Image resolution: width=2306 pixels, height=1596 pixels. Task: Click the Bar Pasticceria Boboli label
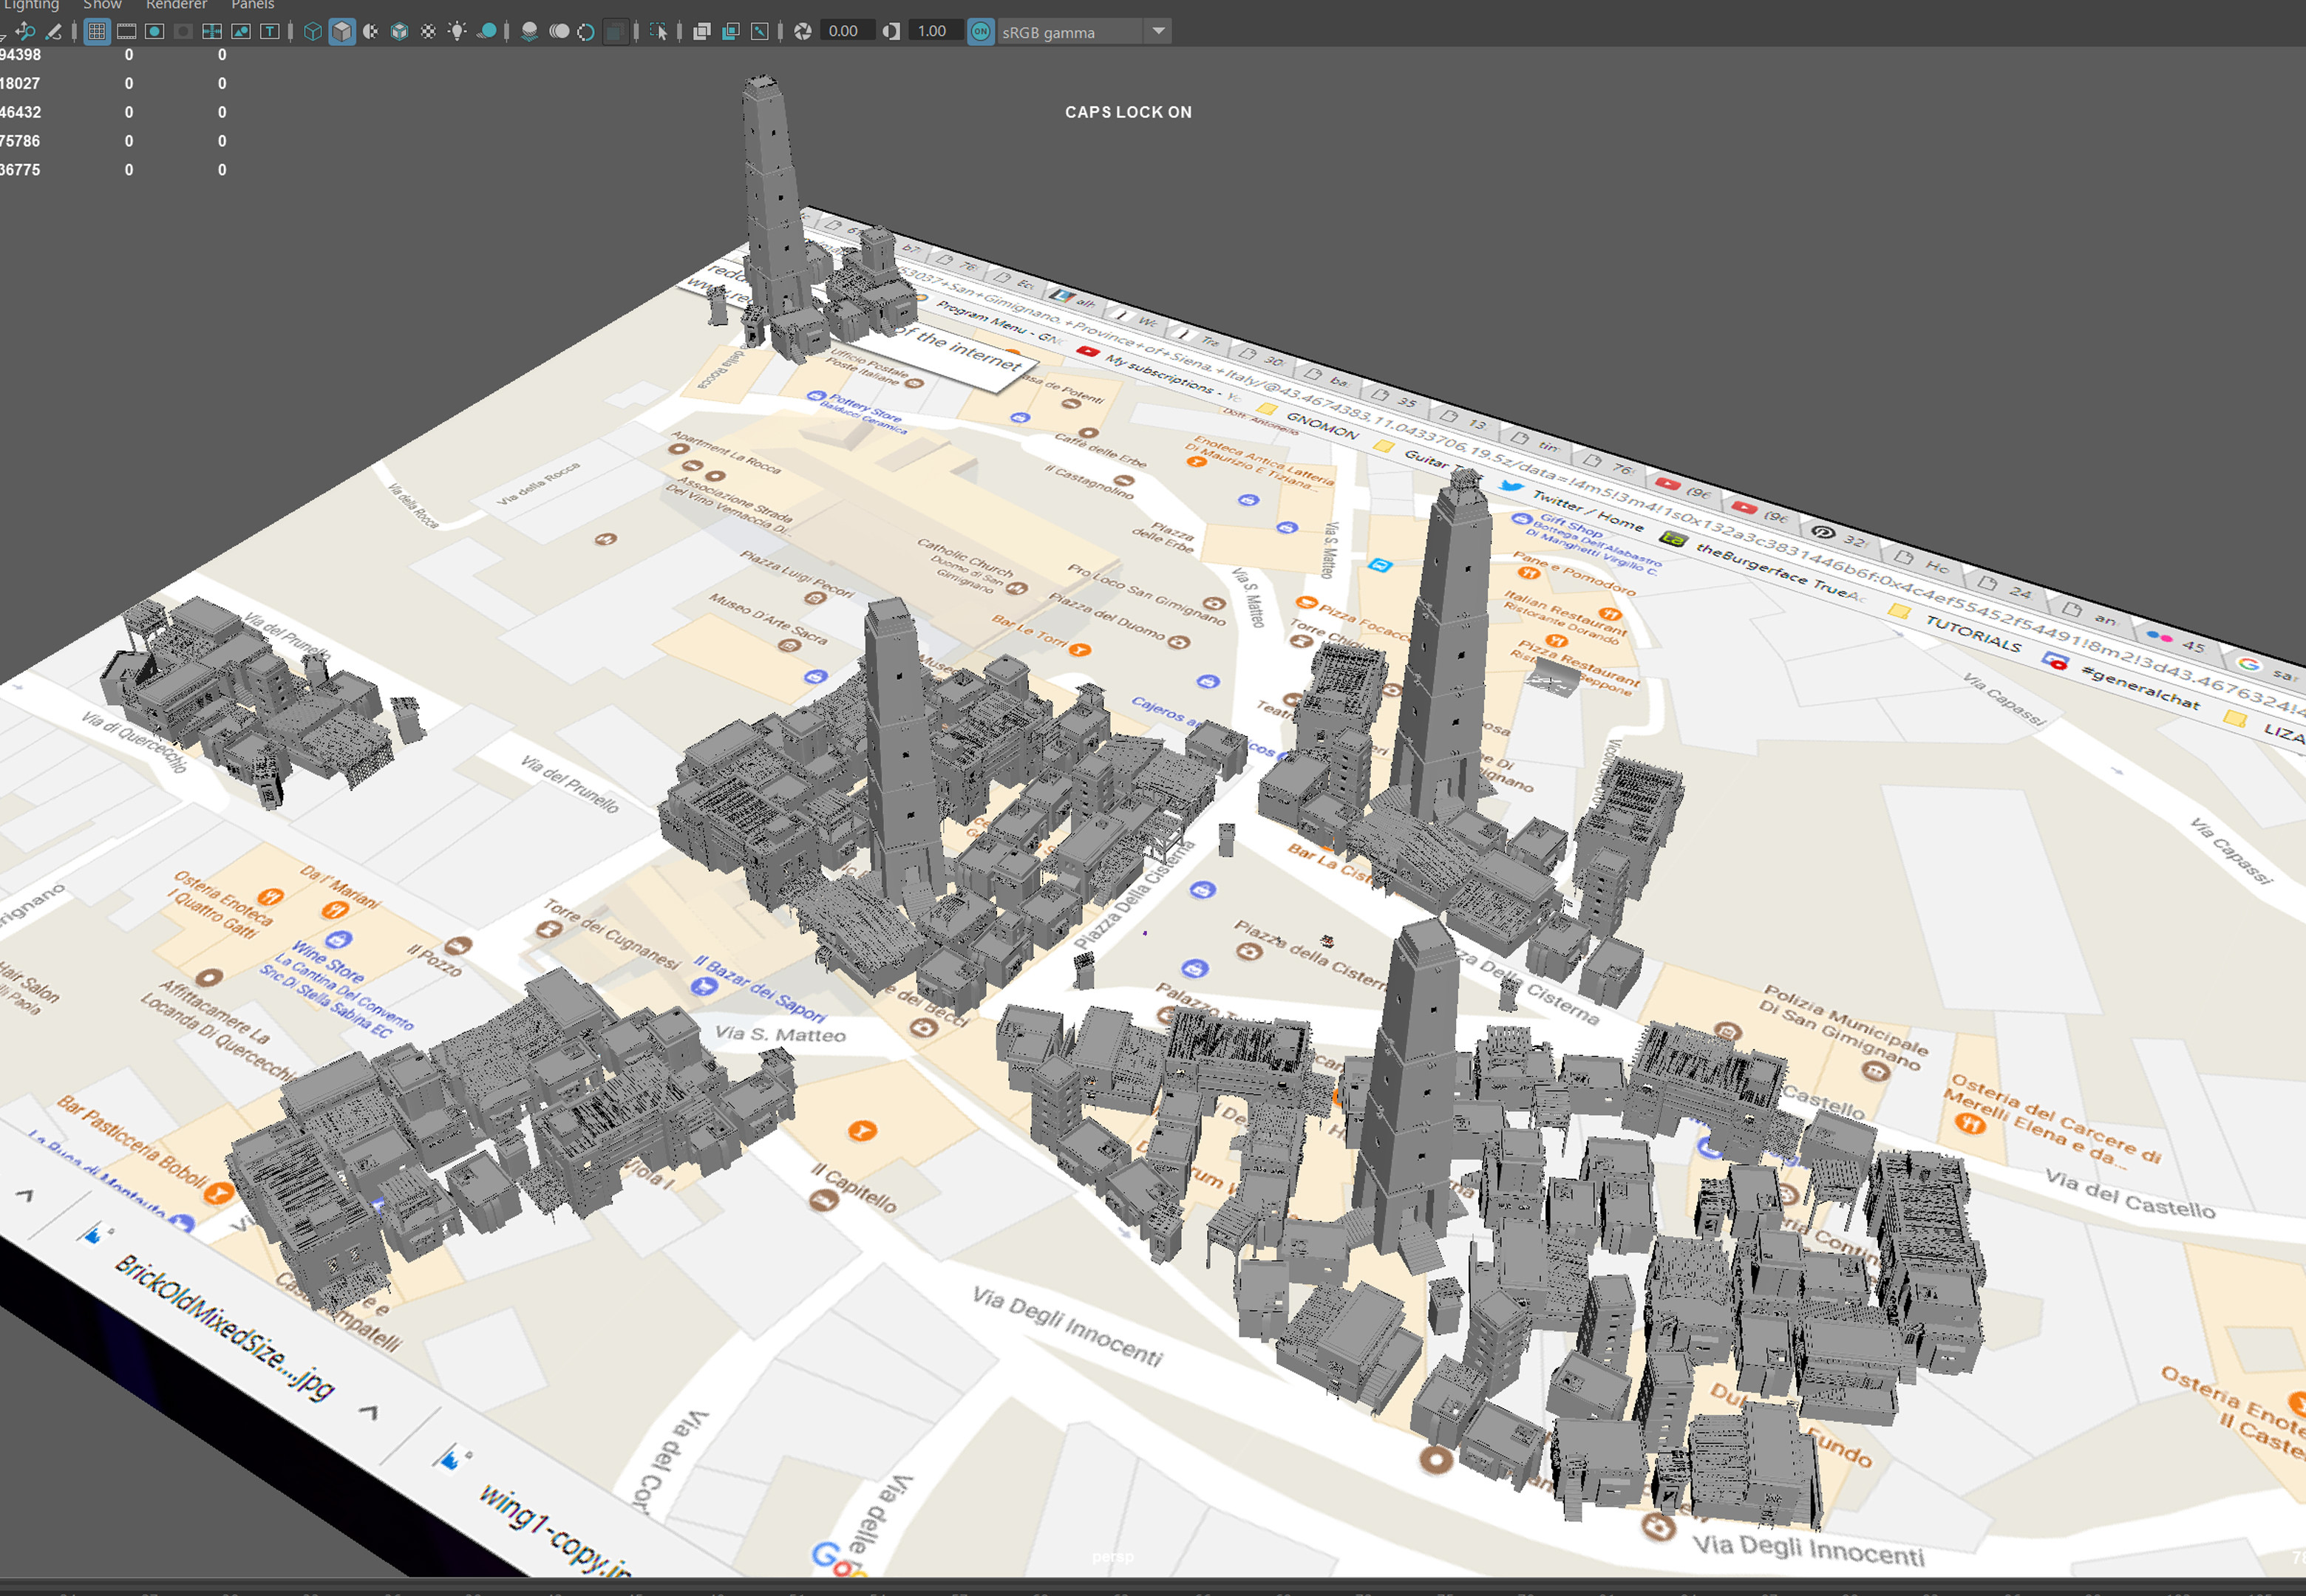(131, 1142)
